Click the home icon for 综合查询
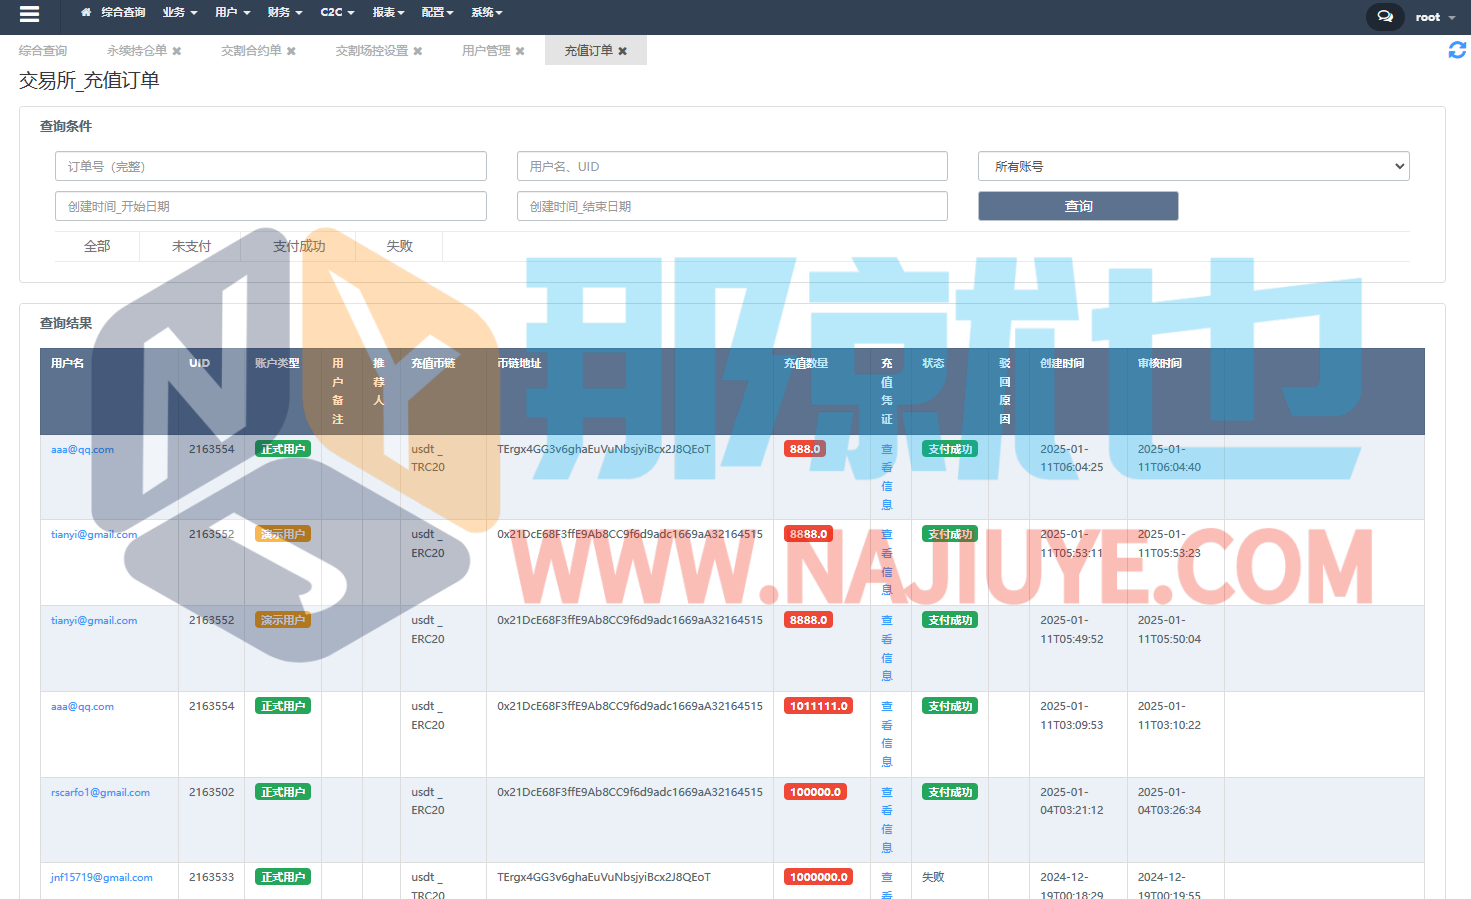Image resolution: width=1471 pixels, height=899 pixels. tap(86, 13)
